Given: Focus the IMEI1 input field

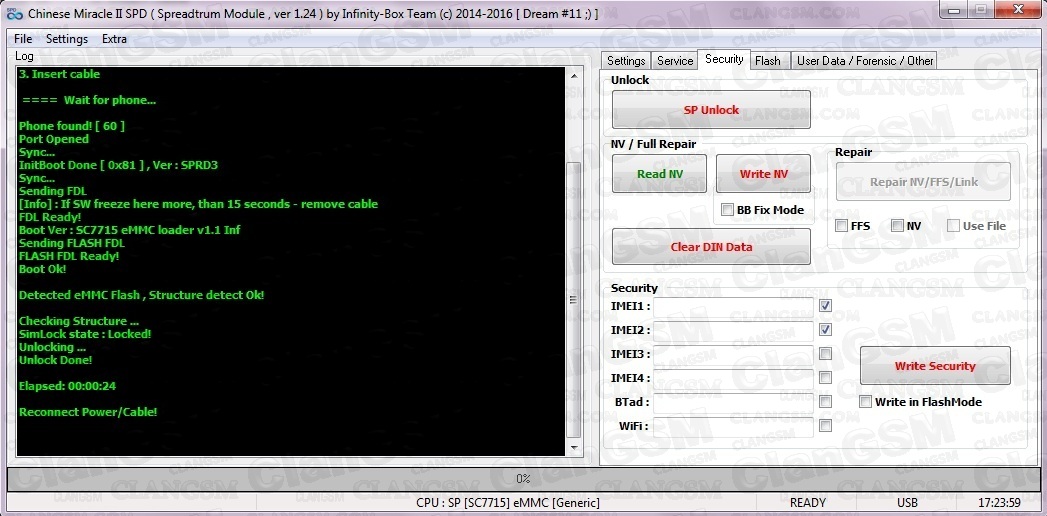Looking at the screenshot, I should pyautogui.click(x=733, y=308).
